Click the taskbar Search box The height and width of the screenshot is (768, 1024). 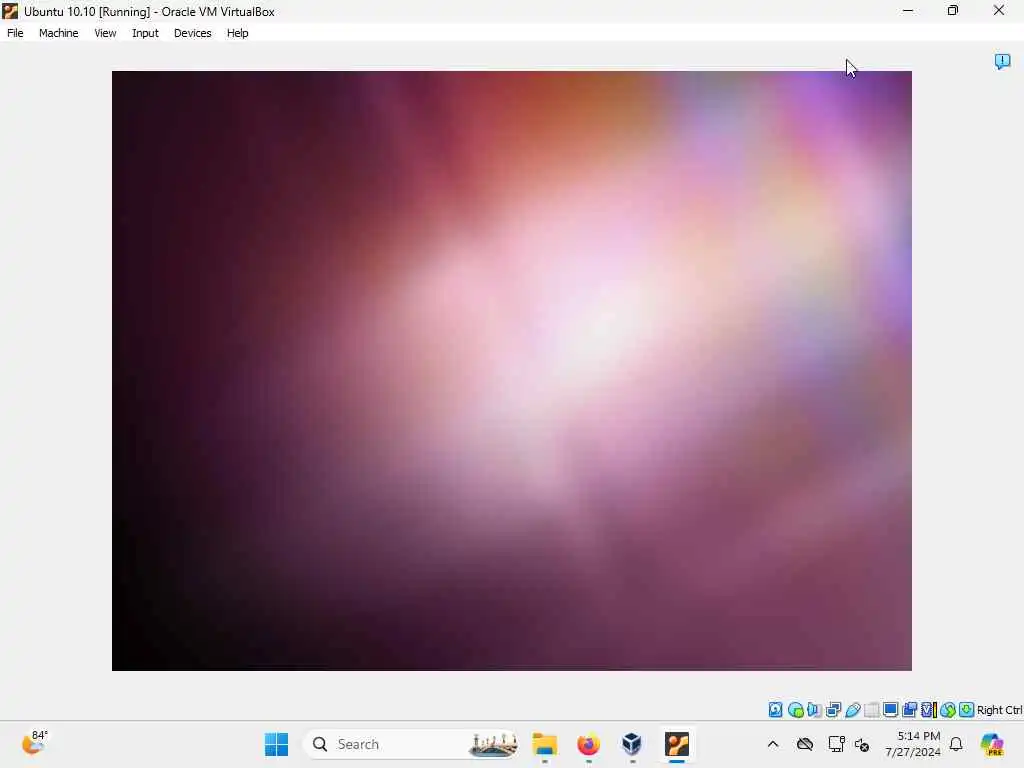click(411, 744)
